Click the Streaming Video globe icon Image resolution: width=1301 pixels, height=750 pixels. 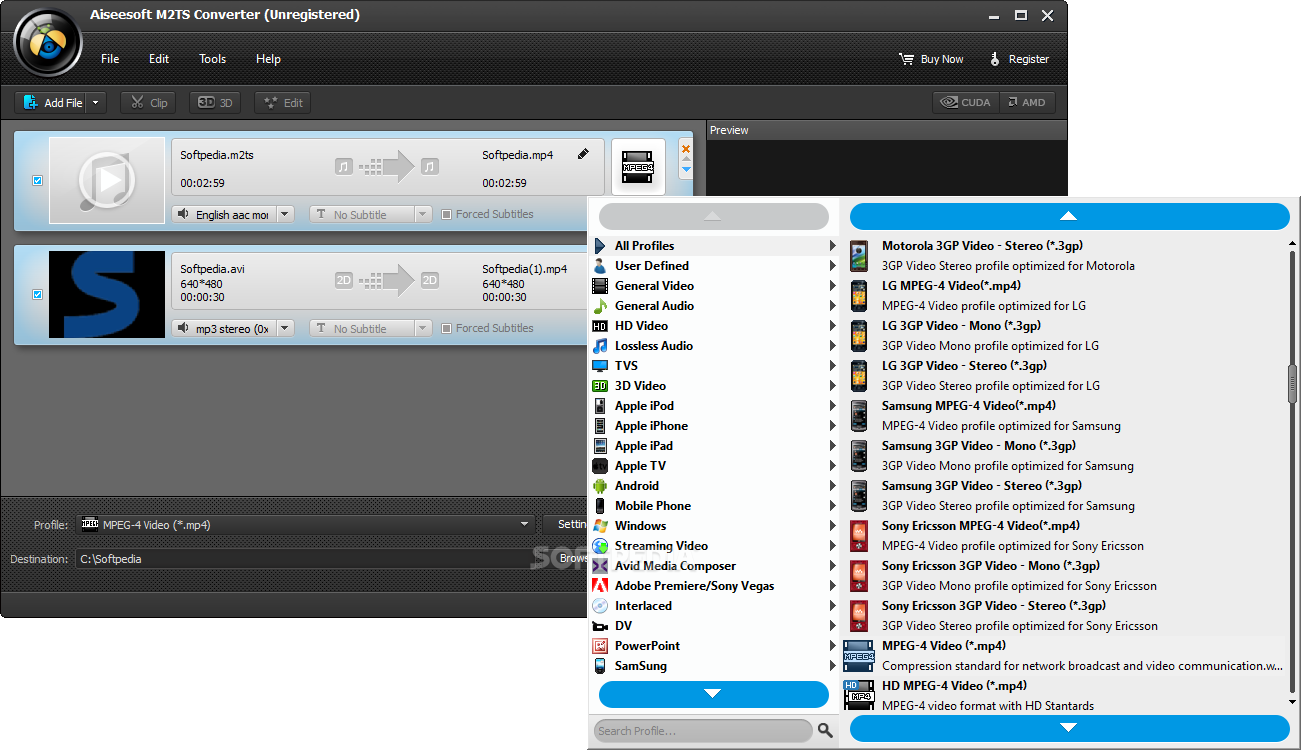click(x=600, y=546)
